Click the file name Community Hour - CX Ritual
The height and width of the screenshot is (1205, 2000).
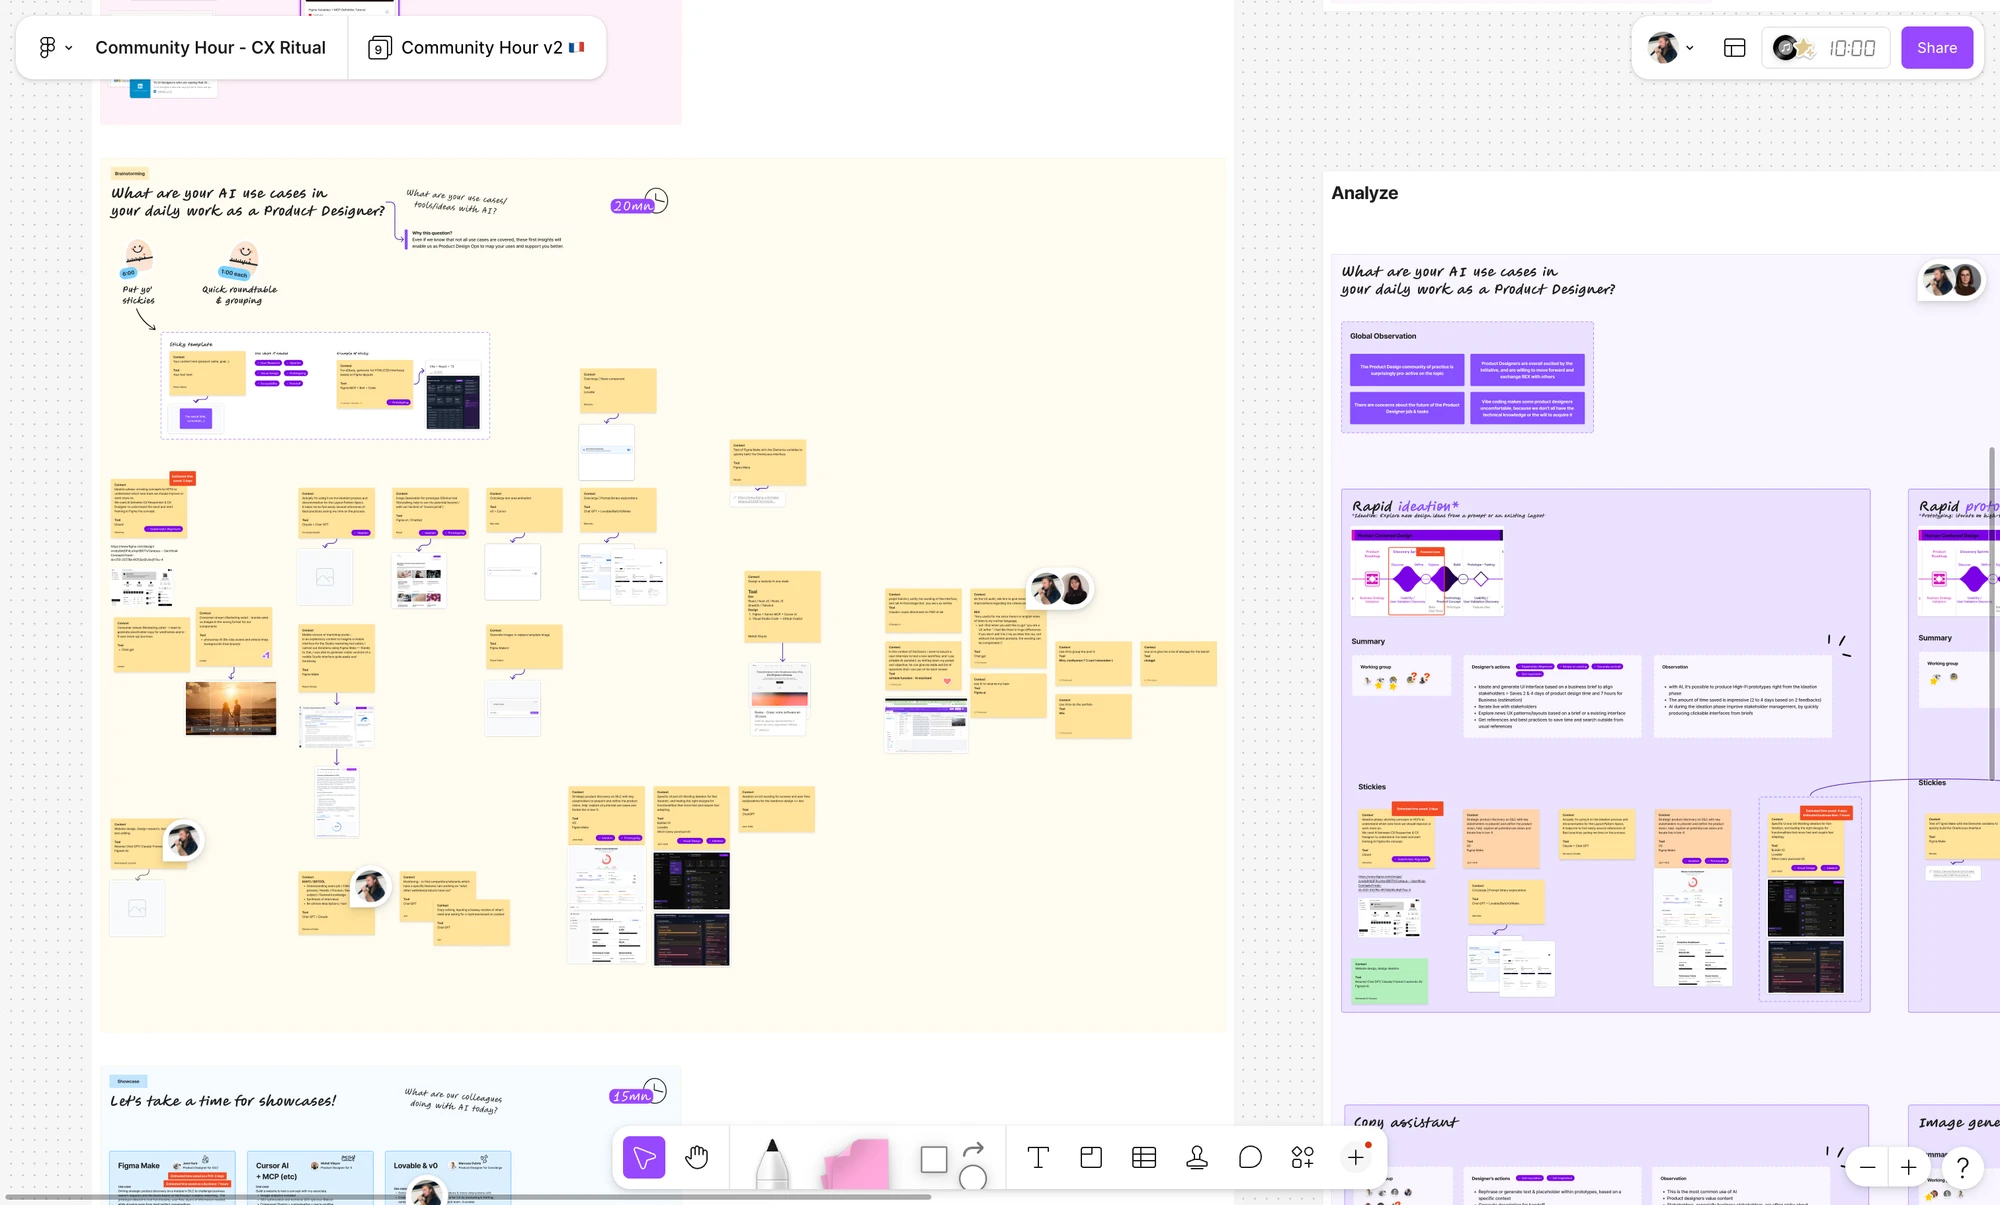[x=210, y=47]
